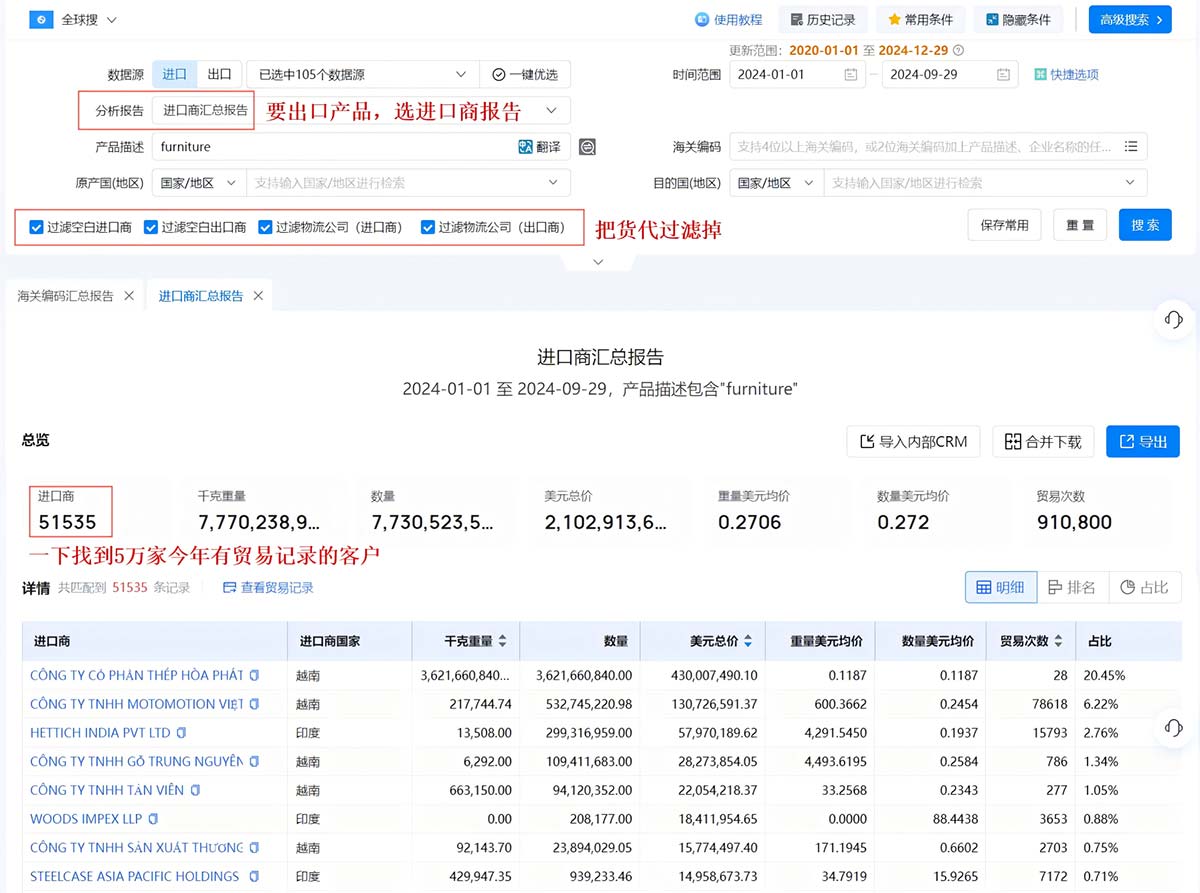Click 高级搜索 advanced search button
This screenshot has width=1200, height=893.
pos(1130,19)
